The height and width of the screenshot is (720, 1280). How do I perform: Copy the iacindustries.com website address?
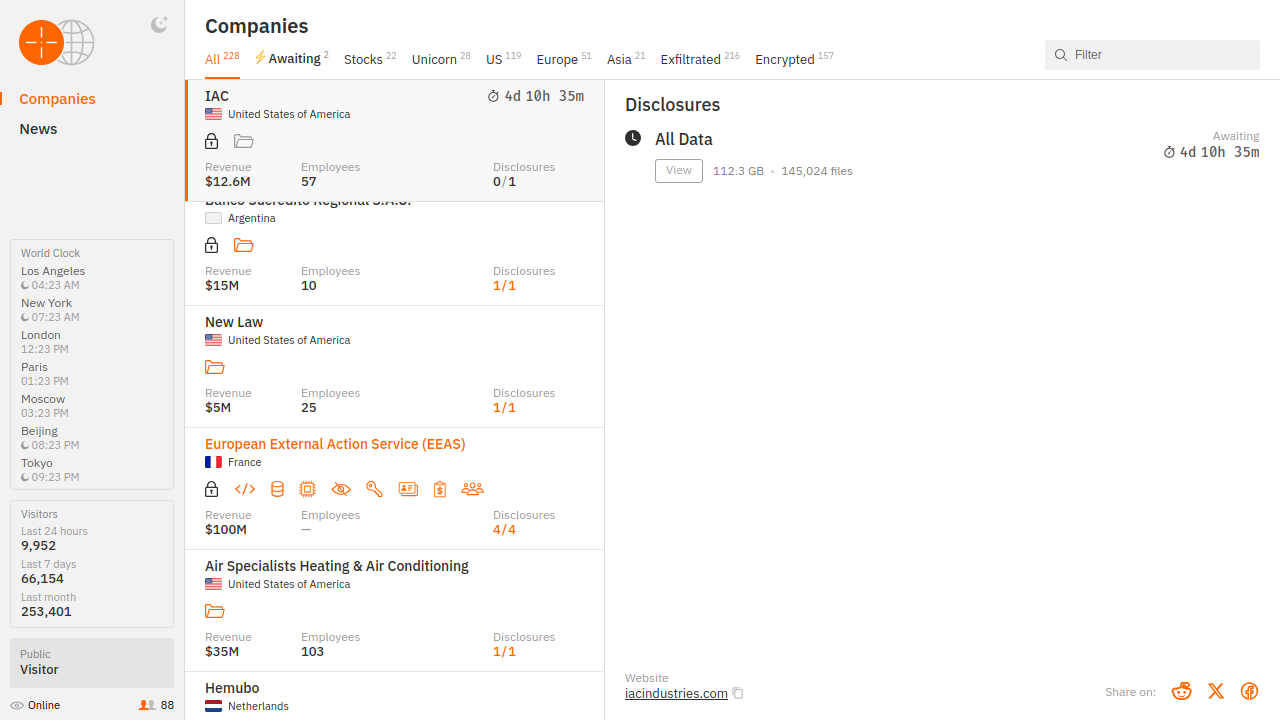(x=738, y=693)
